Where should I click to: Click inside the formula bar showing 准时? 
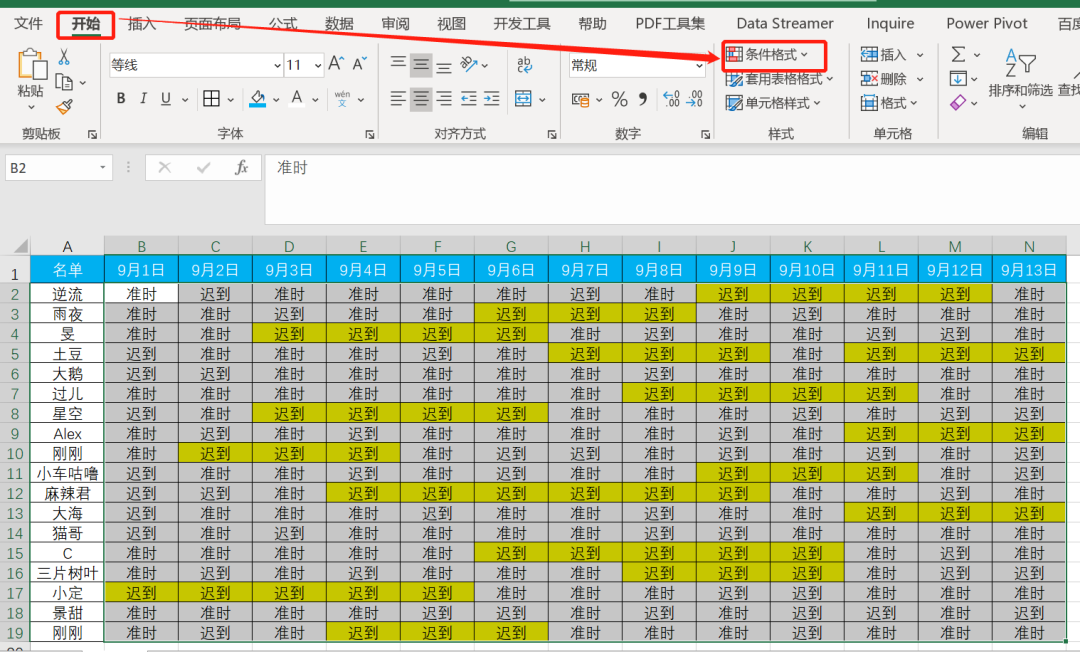(672, 189)
